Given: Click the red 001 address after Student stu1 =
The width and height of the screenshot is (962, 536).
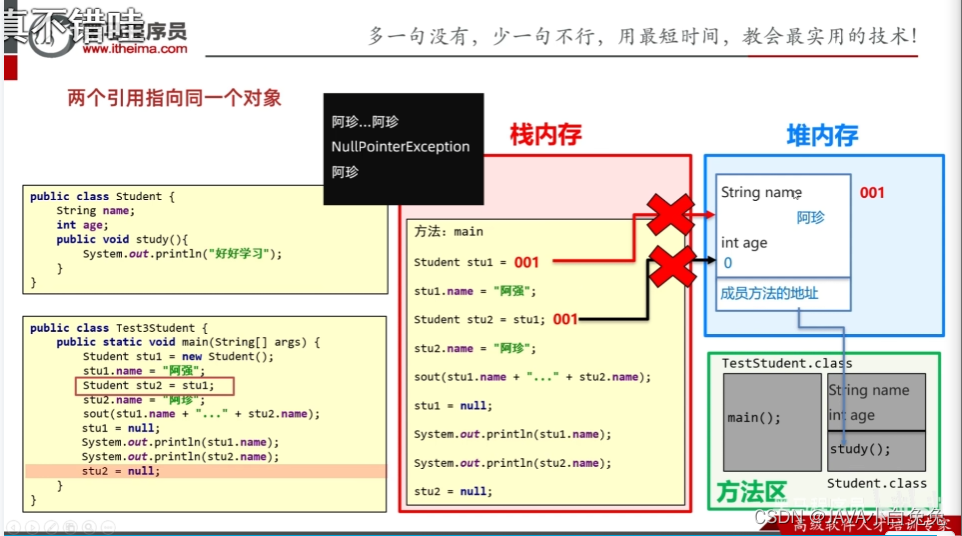Looking at the screenshot, I should 526,262.
